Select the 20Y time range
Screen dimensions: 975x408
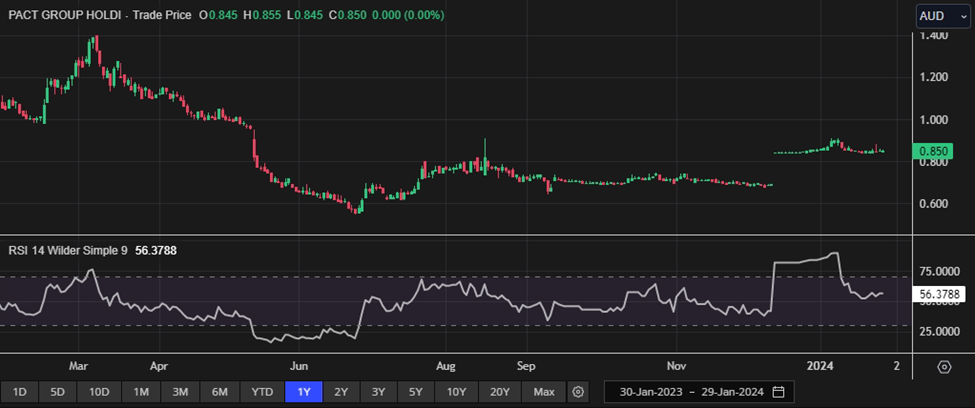coord(500,392)
